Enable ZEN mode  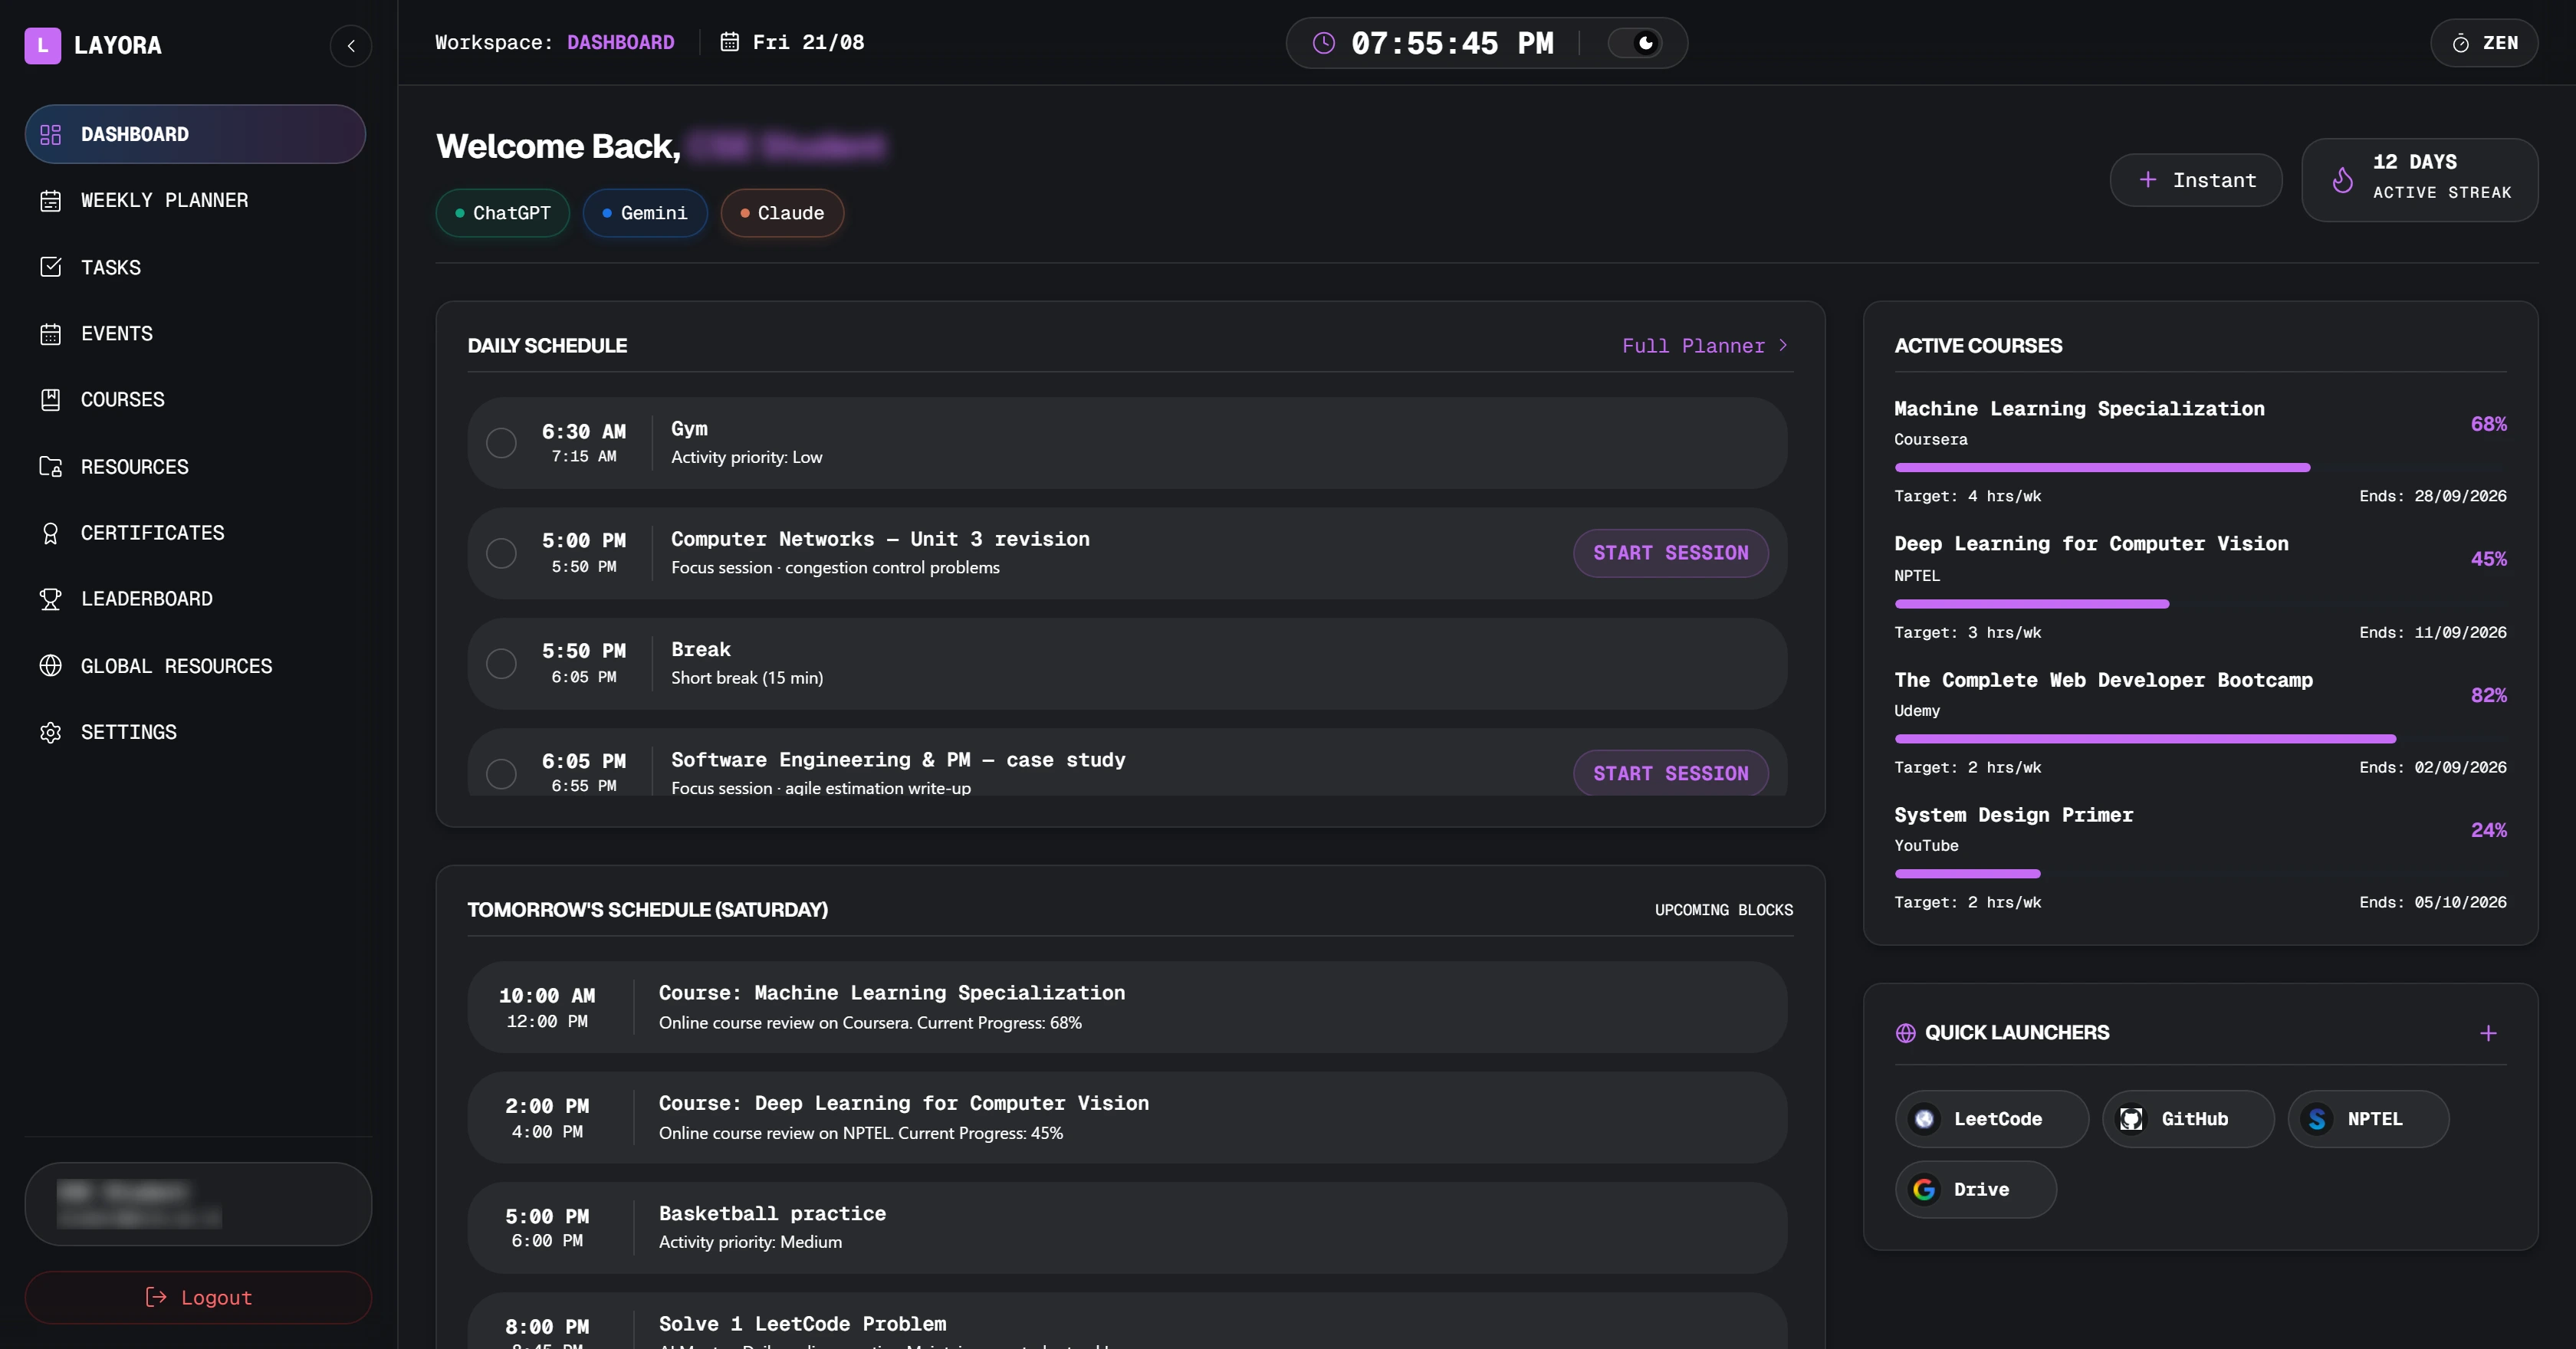click(x=2484, y=43)
